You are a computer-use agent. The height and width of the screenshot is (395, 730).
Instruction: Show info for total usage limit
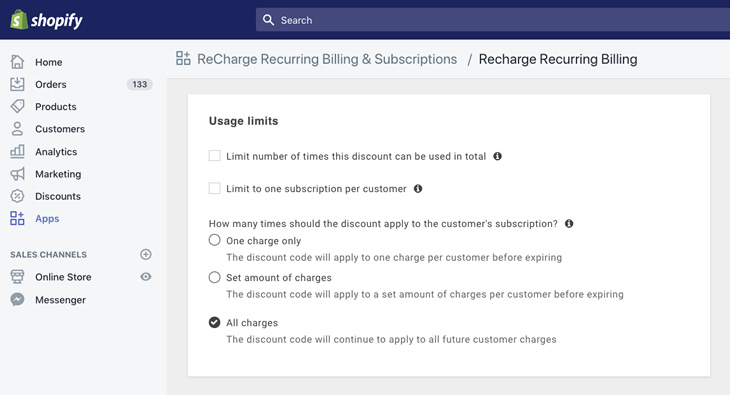click(x=497, y=156)
